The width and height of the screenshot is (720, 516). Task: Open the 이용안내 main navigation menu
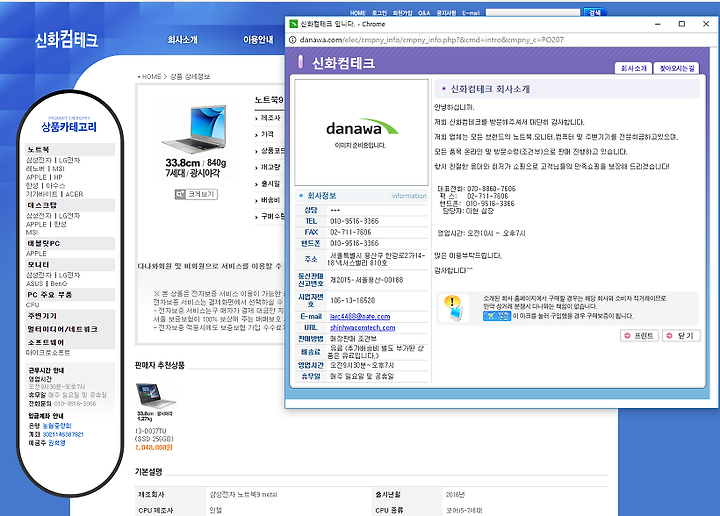point(258,40)
